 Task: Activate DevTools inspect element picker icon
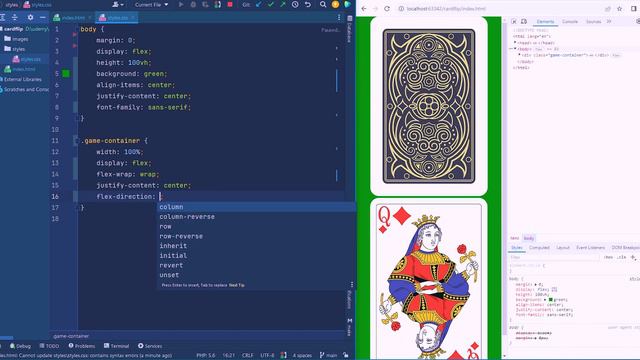[x=514, y=21]
